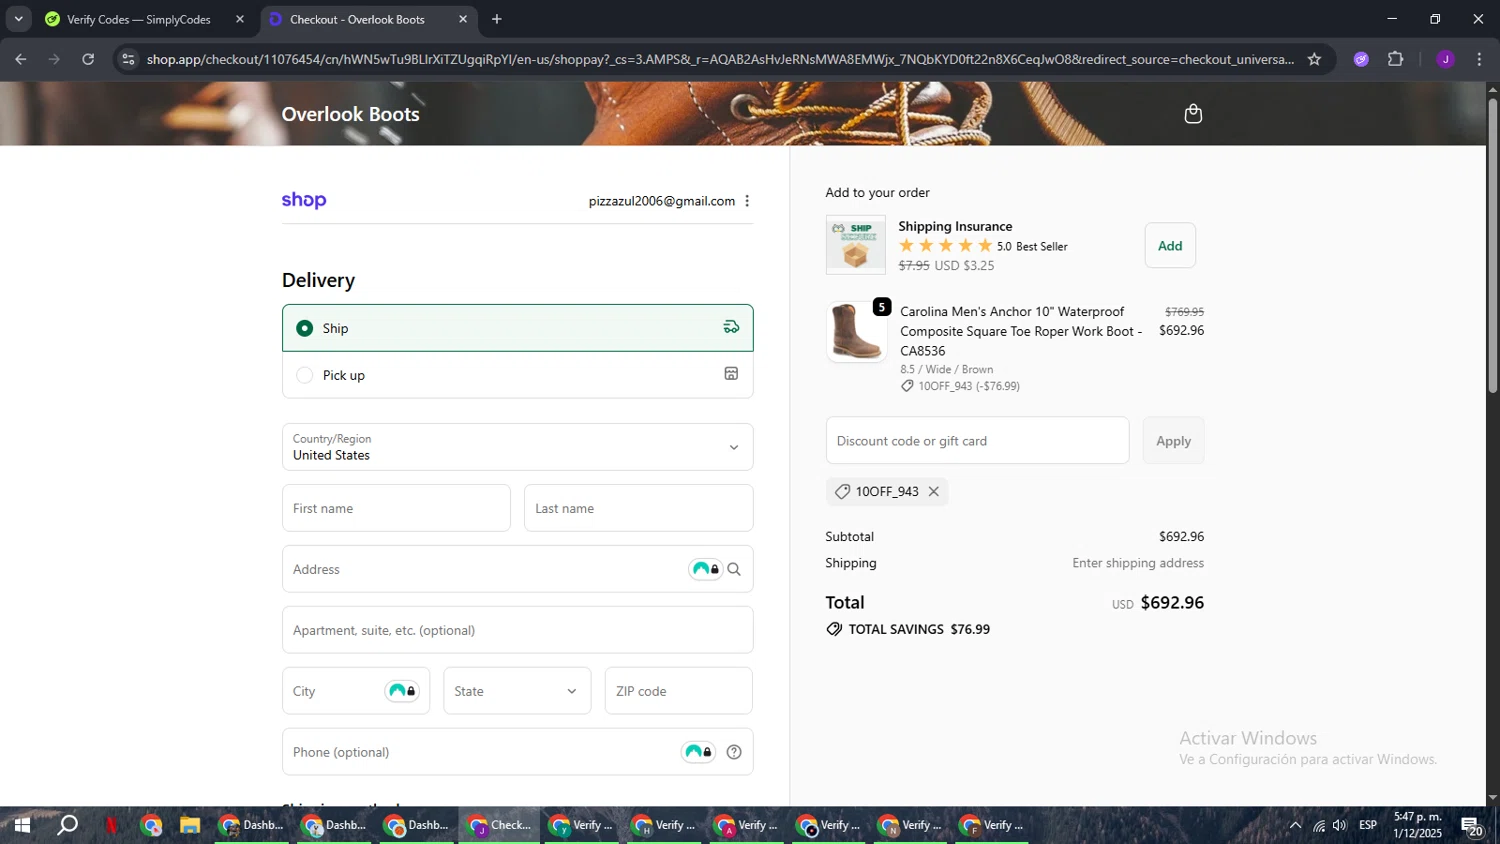Bookmark this page with star icon
Image resolution: width=1500 pixels, height=844 pixels.
(1314, 59)
